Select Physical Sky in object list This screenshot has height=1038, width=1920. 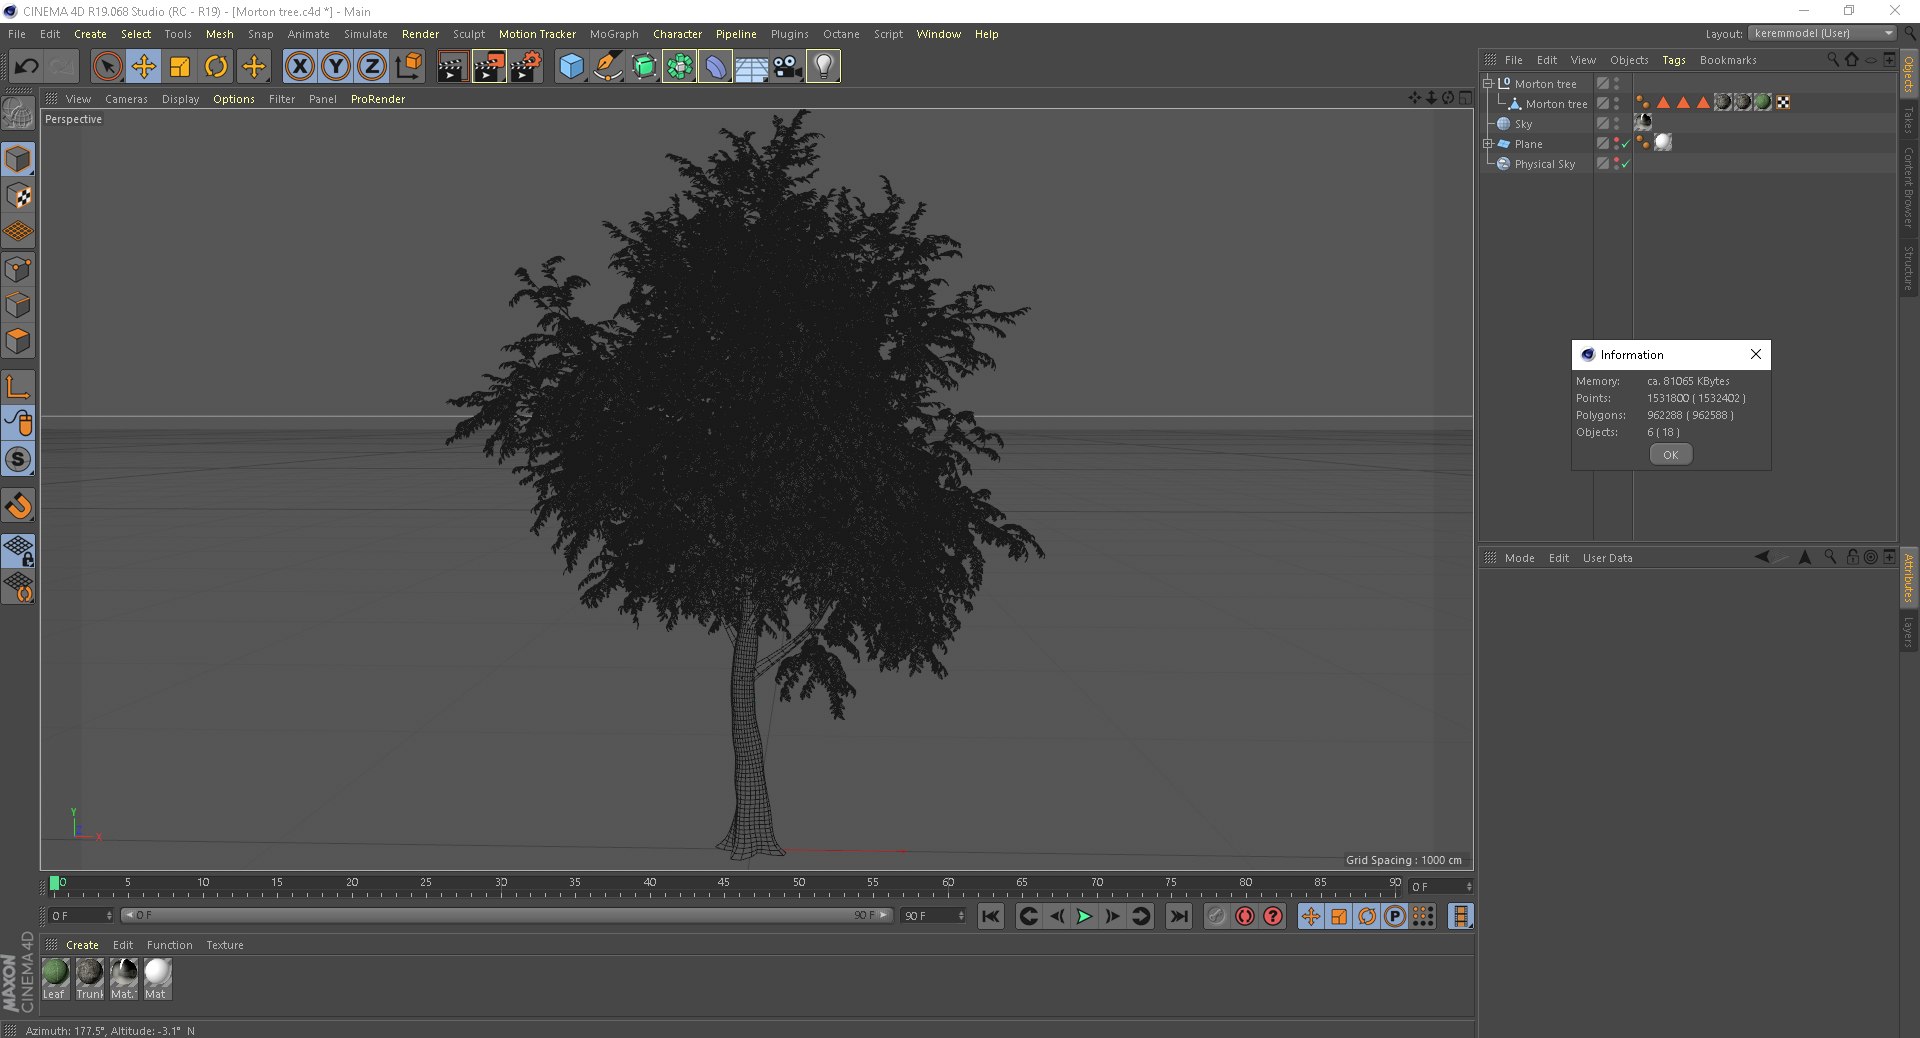click(x=1544, y=164)
